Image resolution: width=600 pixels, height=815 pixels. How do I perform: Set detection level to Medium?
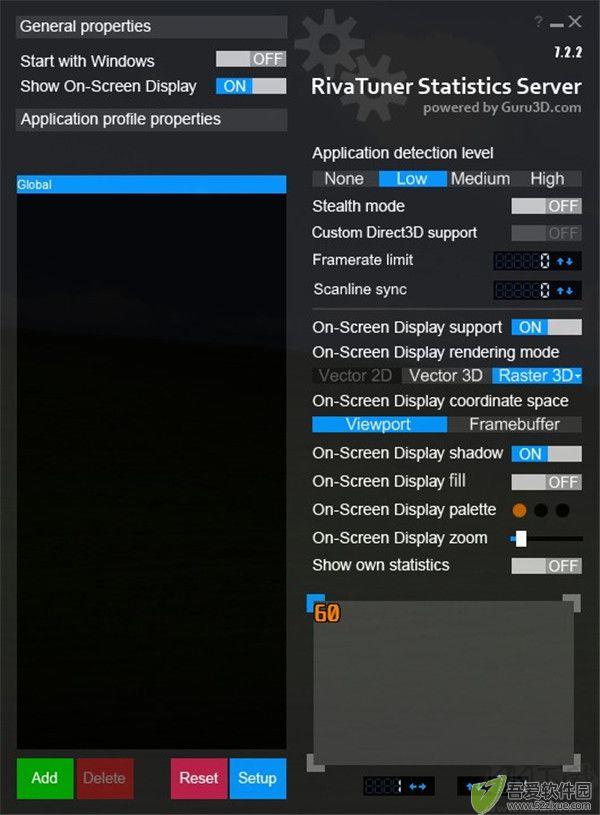pos(480,179)
